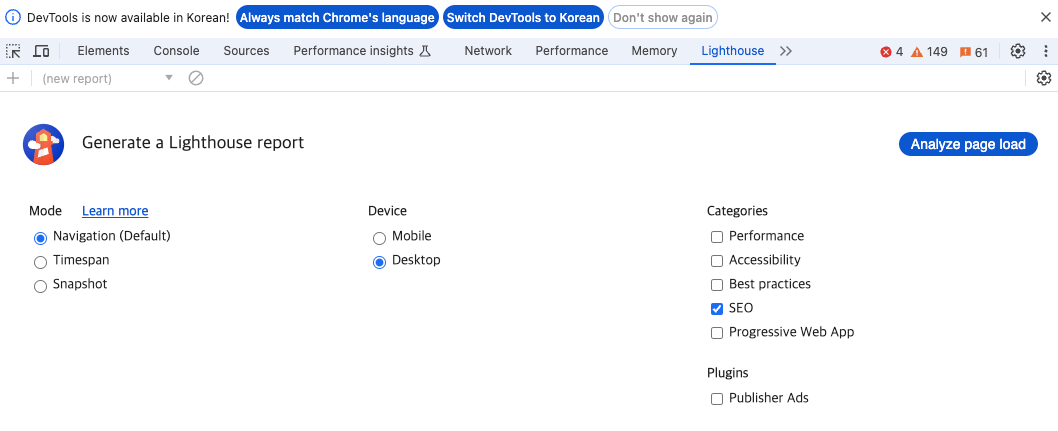
Task: Open DevTools settings gear in tab bar
Action: [x=1018, y=51]
